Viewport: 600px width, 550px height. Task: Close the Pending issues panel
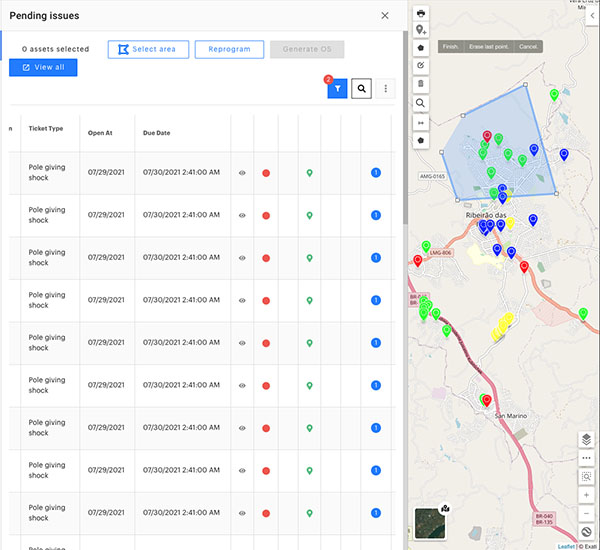(385, 16)
